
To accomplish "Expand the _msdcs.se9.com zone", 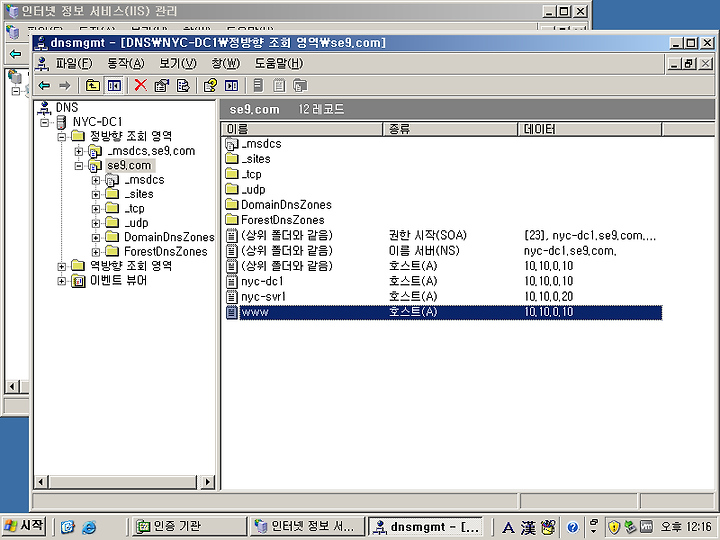I will (79, 151).
